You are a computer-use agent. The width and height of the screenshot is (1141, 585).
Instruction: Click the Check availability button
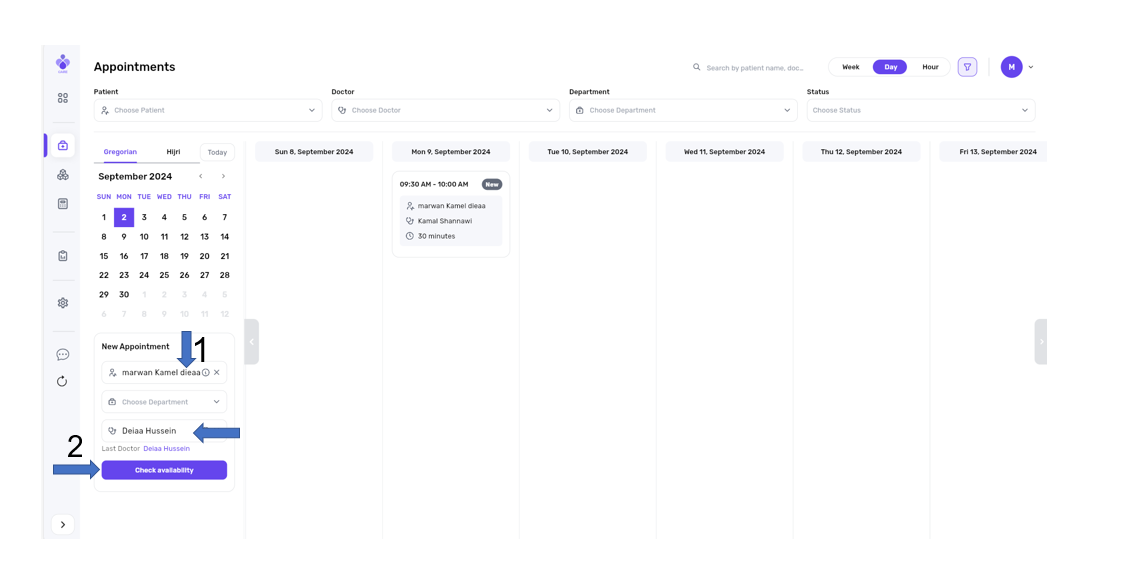coord(164,470)
